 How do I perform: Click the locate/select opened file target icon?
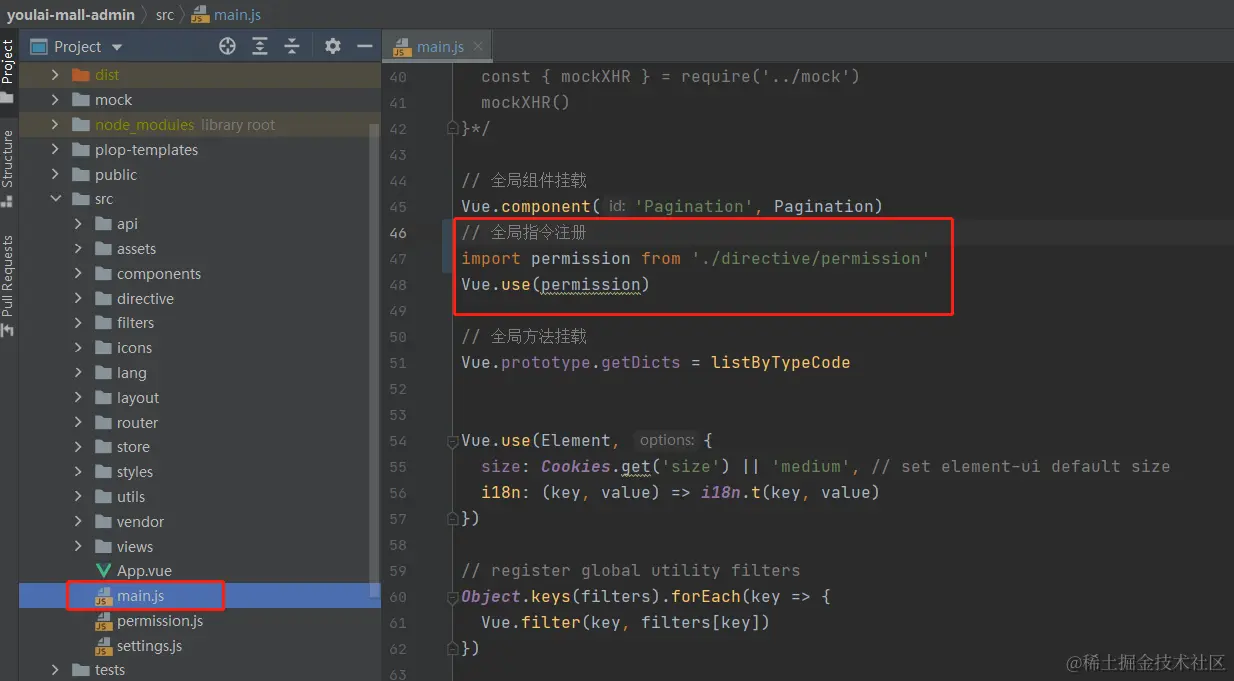pyautogui.click(x=227, y=46)
